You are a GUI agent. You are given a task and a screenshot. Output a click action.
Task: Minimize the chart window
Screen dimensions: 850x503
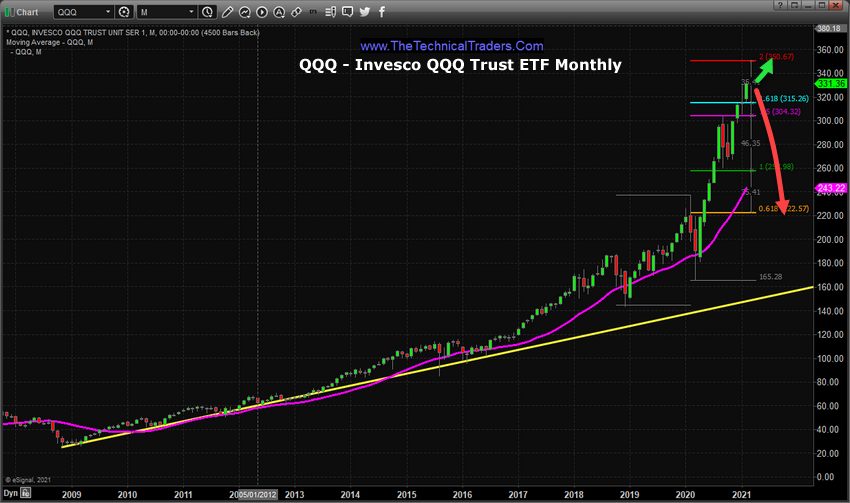pos(808,5)
